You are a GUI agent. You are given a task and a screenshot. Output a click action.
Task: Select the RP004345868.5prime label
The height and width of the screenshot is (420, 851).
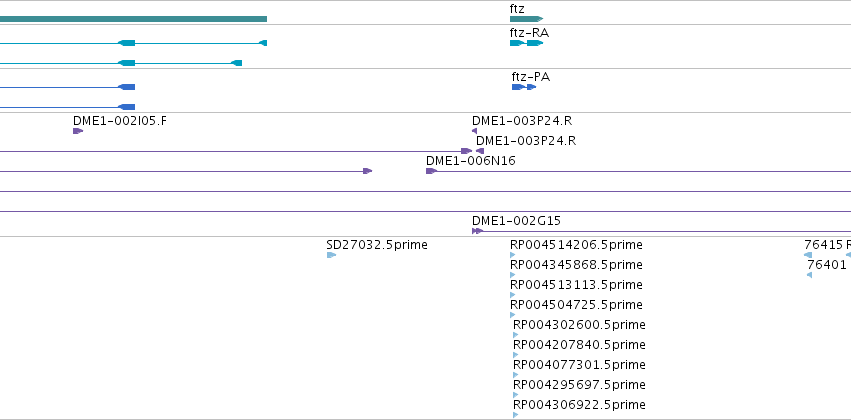pos(576,265)
